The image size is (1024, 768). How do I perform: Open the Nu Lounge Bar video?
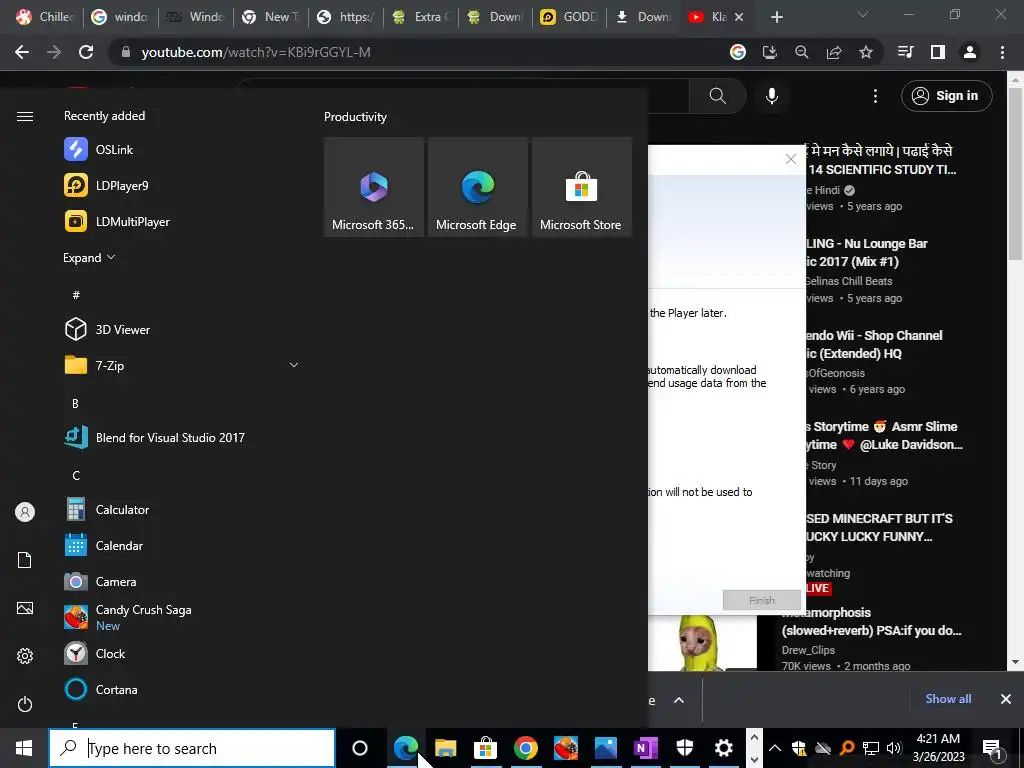[866, 253]
